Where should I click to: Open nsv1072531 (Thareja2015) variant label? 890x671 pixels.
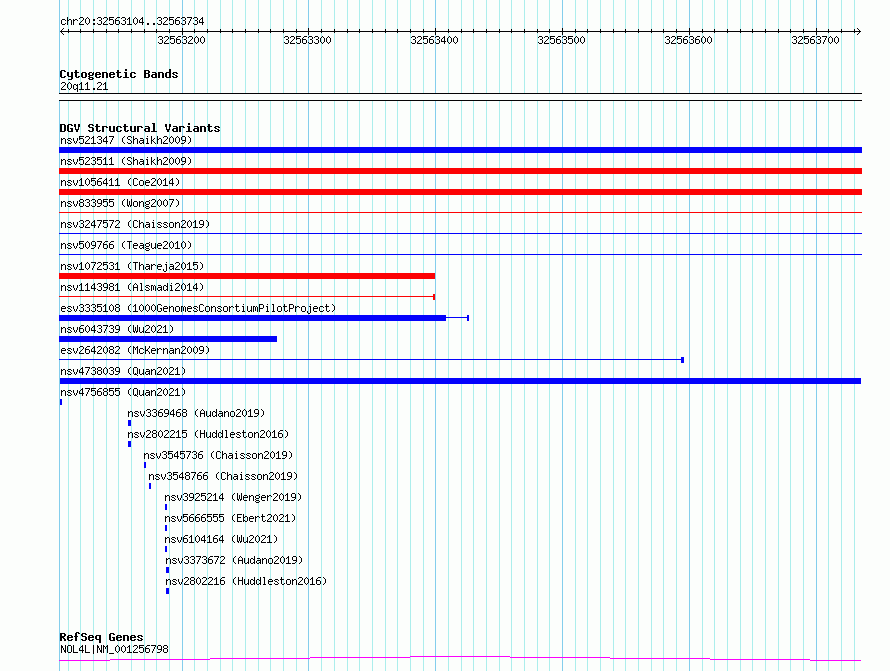(x=132, y=266)
